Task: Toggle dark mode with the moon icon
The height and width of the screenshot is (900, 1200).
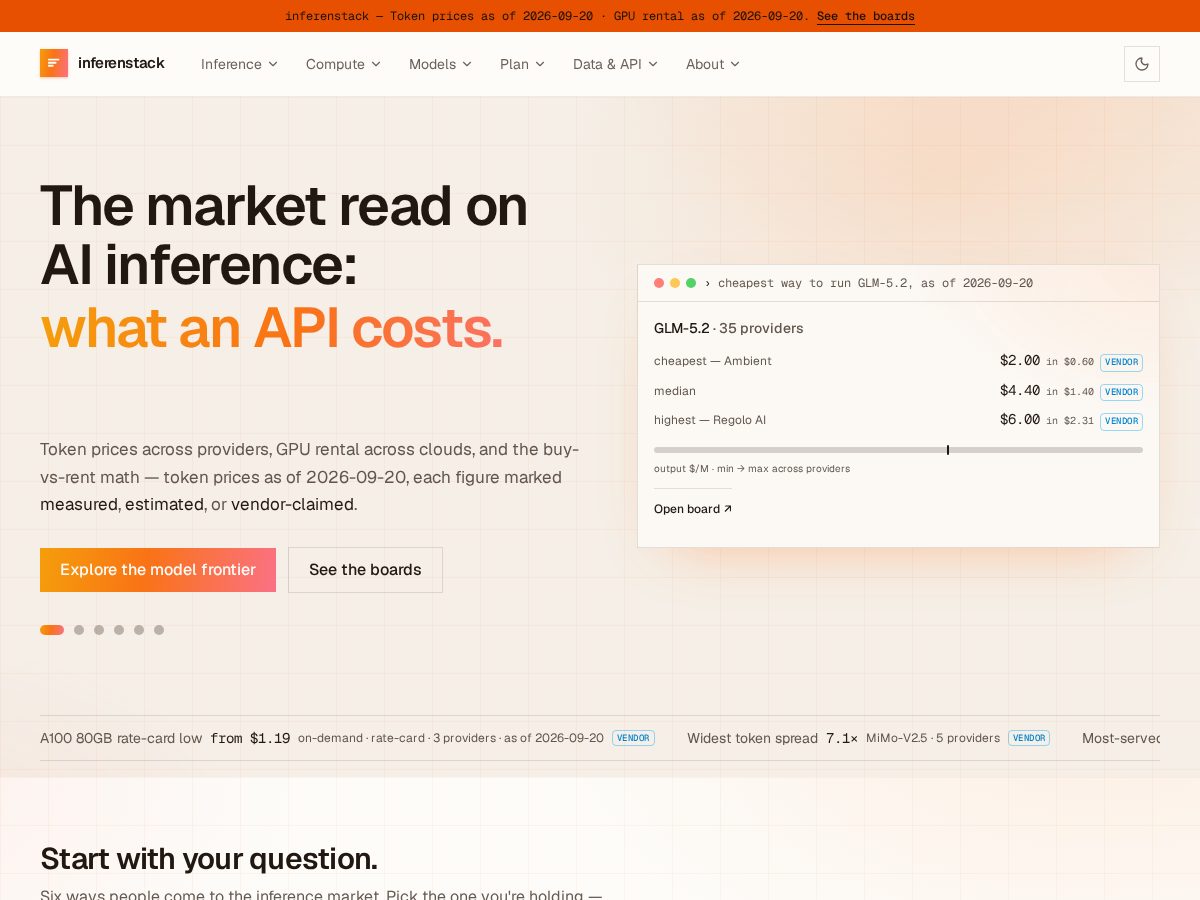Action: point(1142,64)
